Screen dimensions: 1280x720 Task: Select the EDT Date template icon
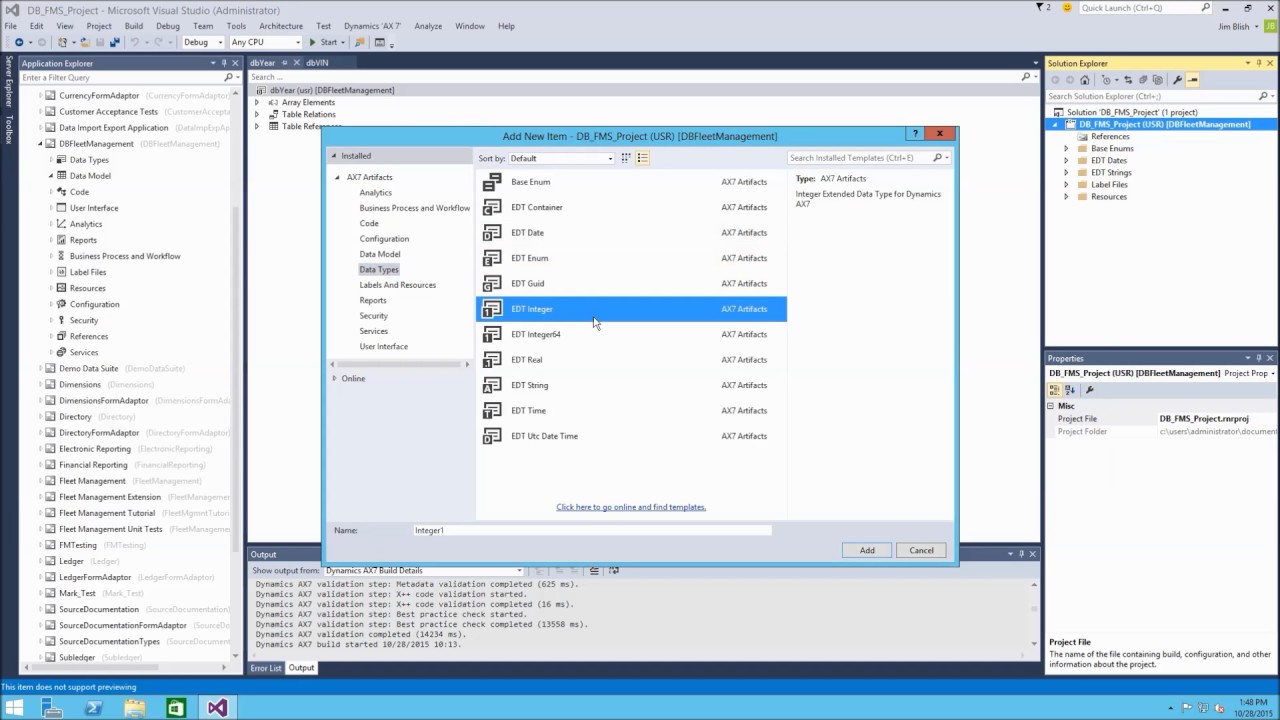(x=492, y=233)
